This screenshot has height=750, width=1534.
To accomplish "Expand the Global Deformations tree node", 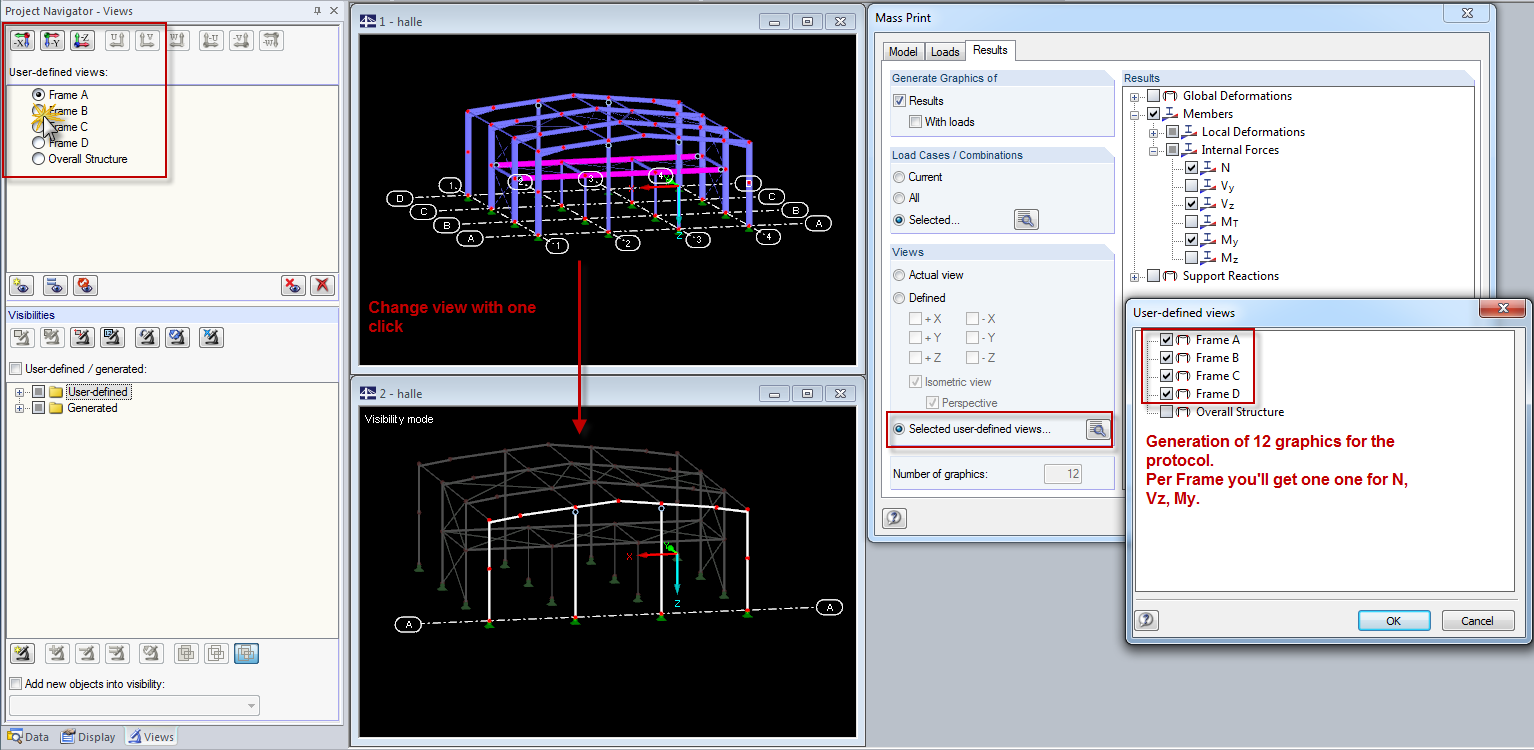I will pyautogui.click(x=1135, y=96).
